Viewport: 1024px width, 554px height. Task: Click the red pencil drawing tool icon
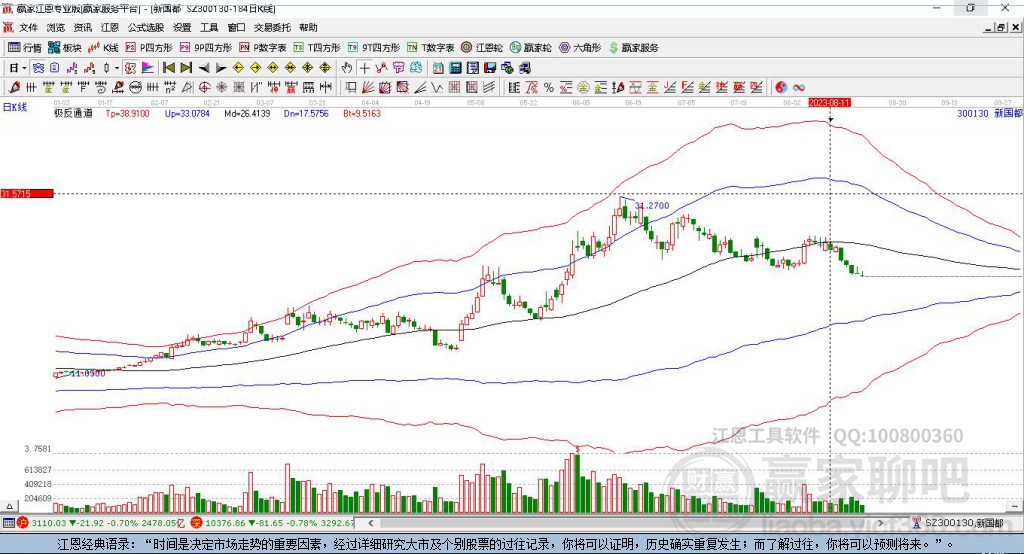click(x=14, y=87)
